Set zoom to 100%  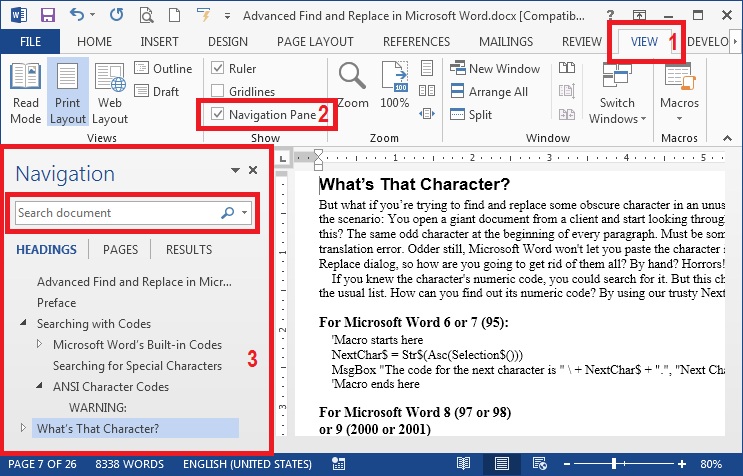tap(395, 85)
